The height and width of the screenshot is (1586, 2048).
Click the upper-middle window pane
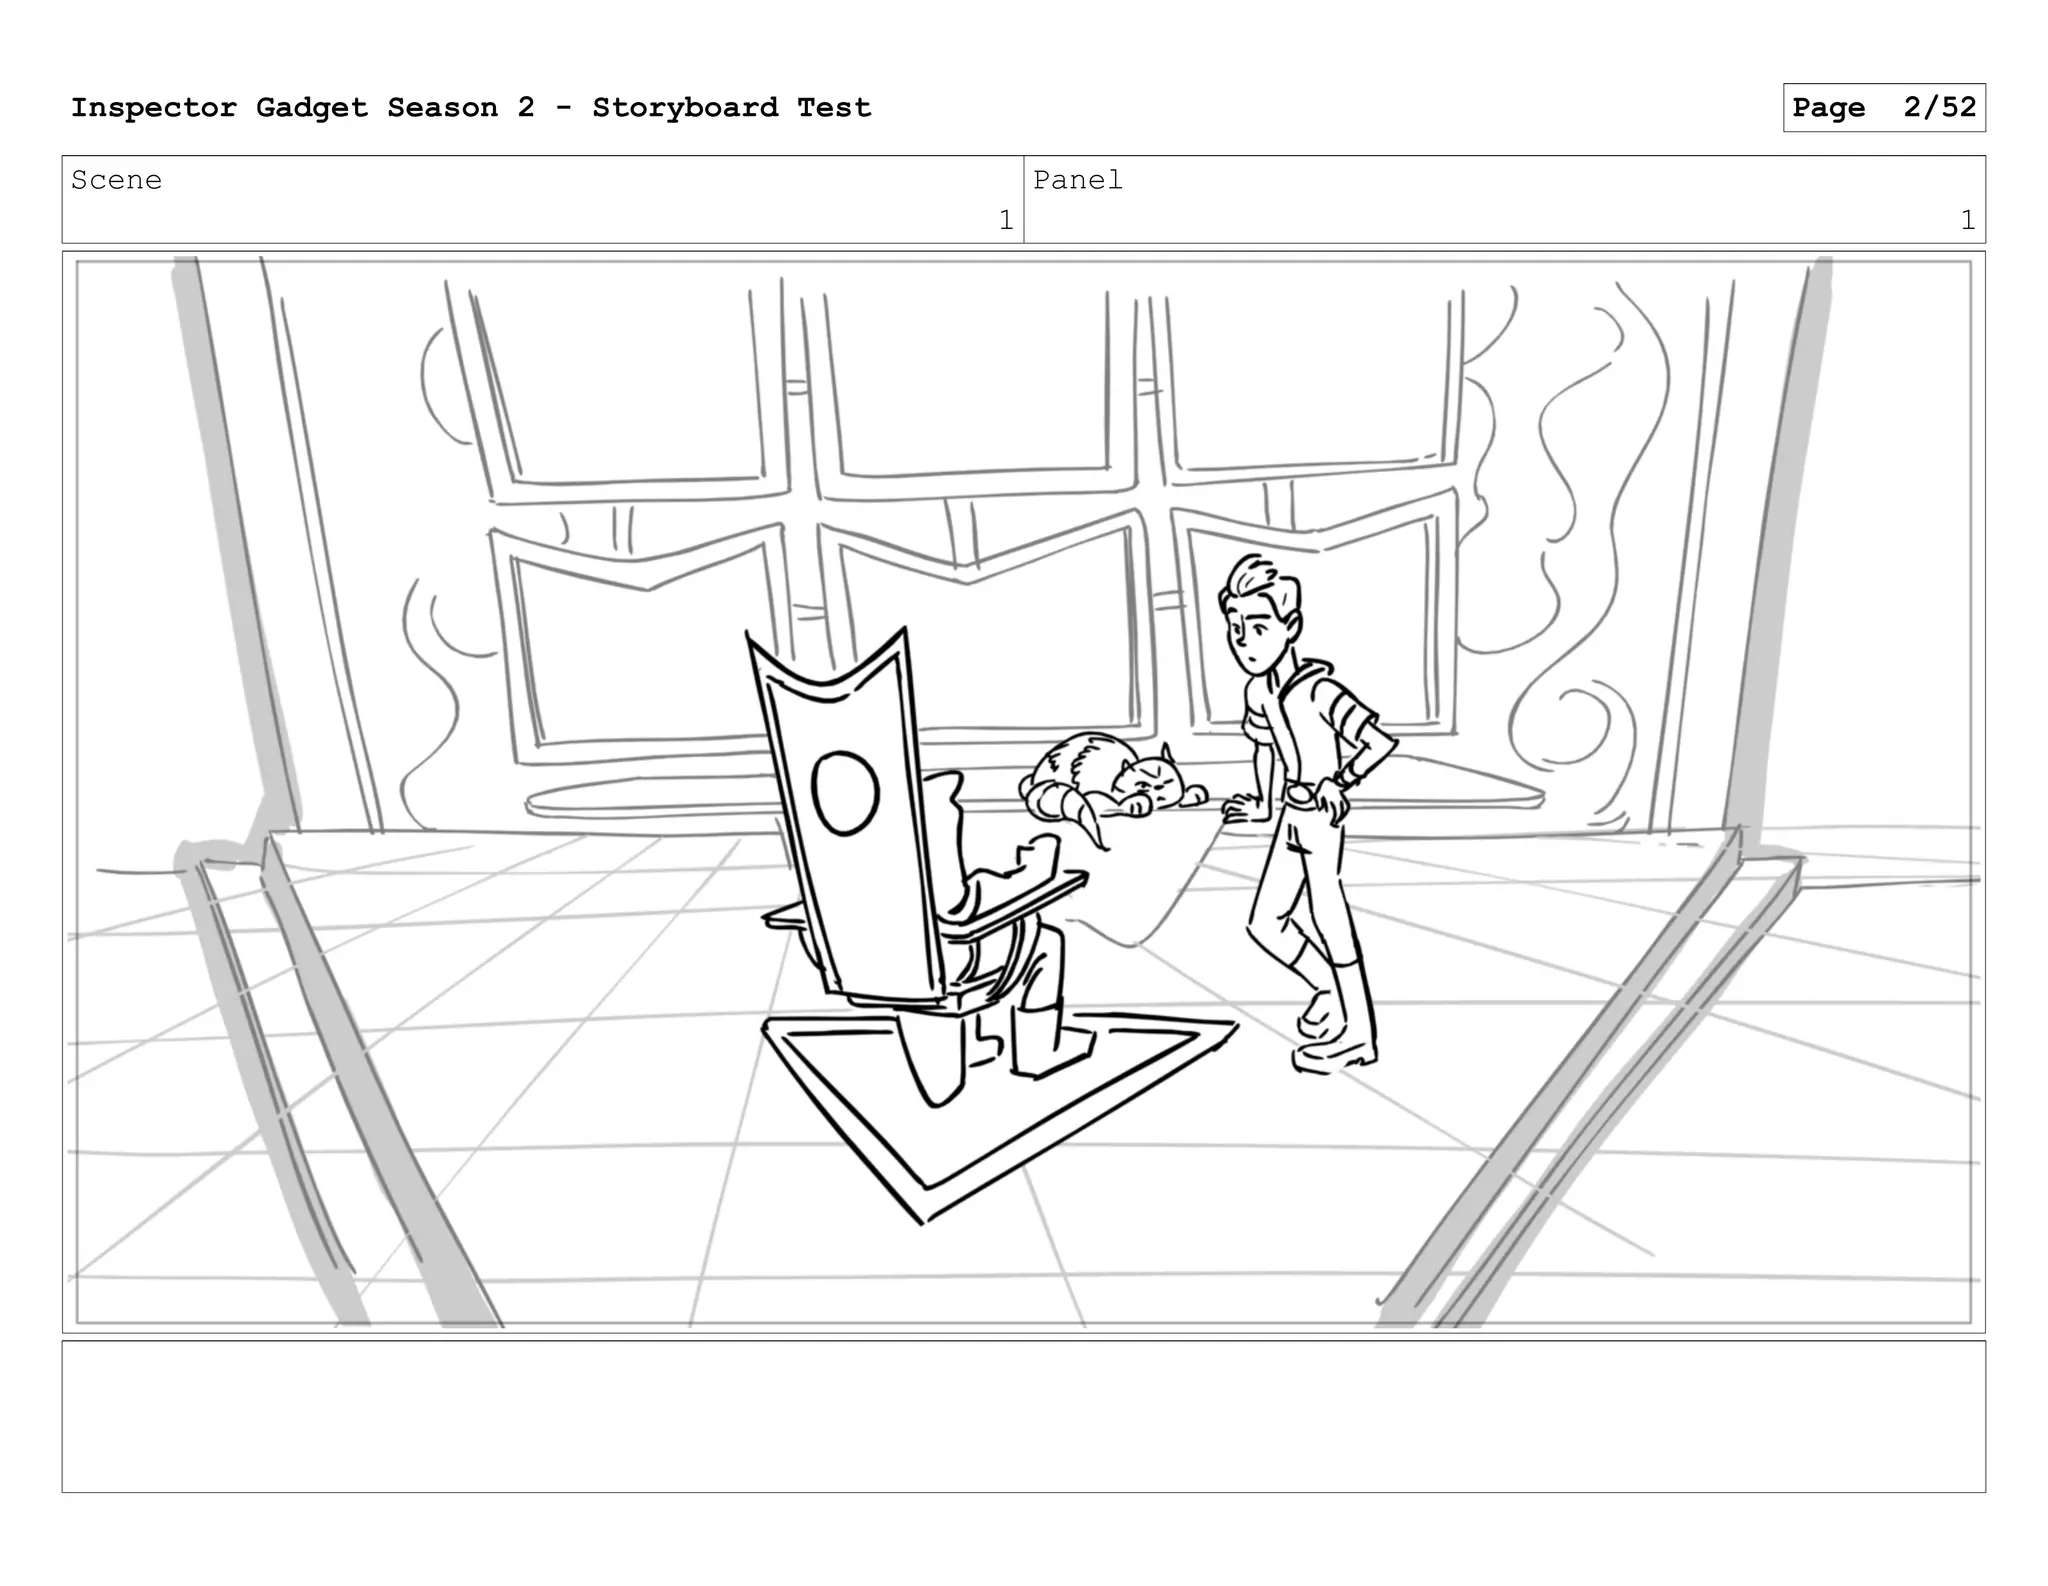tap(970, 385)
